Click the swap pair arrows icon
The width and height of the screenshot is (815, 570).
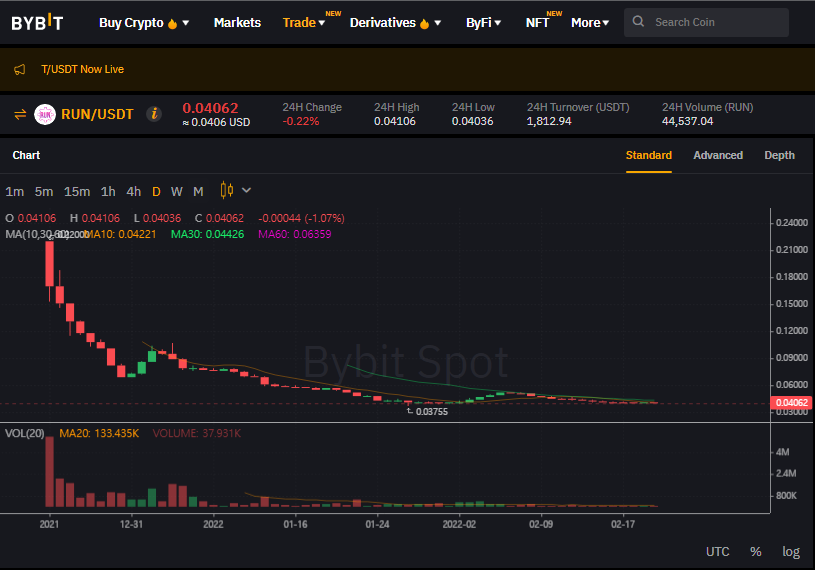[20, 114]
